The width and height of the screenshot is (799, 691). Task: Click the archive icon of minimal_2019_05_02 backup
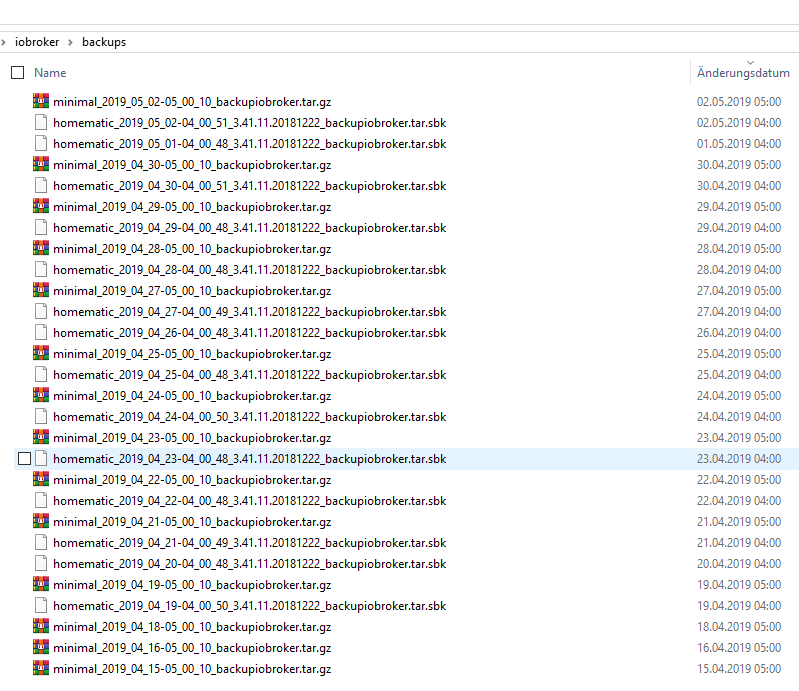[41, 101]
